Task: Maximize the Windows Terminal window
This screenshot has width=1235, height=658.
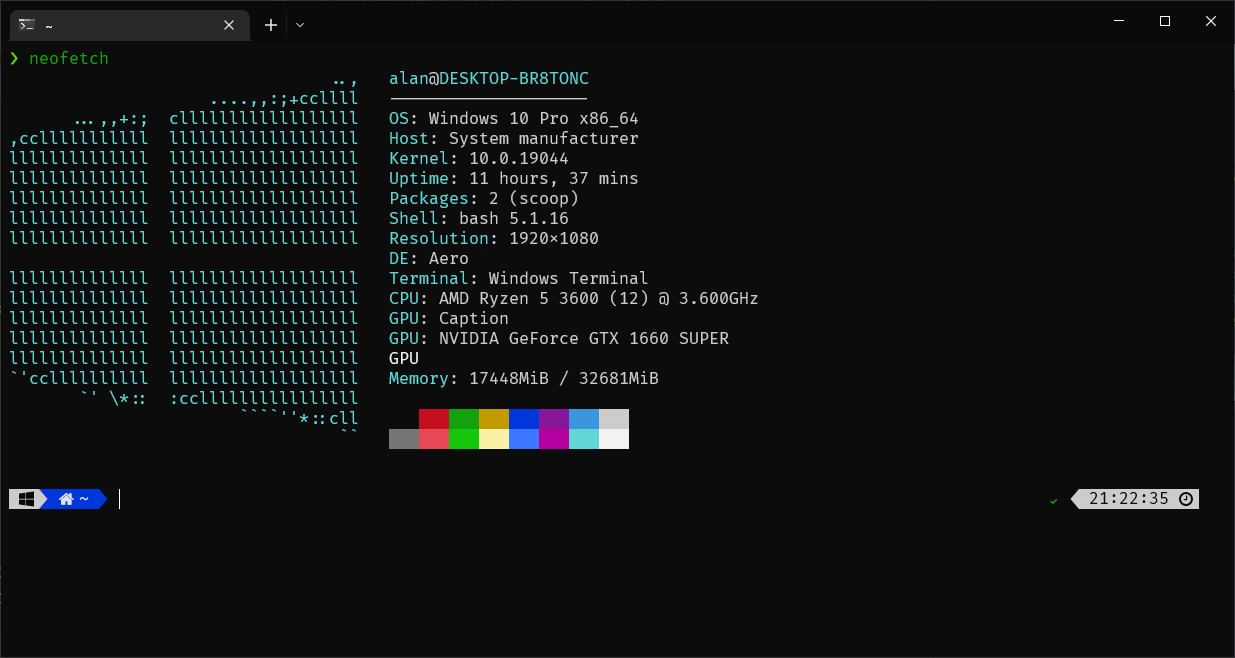Action: [x=1165, y=21]
